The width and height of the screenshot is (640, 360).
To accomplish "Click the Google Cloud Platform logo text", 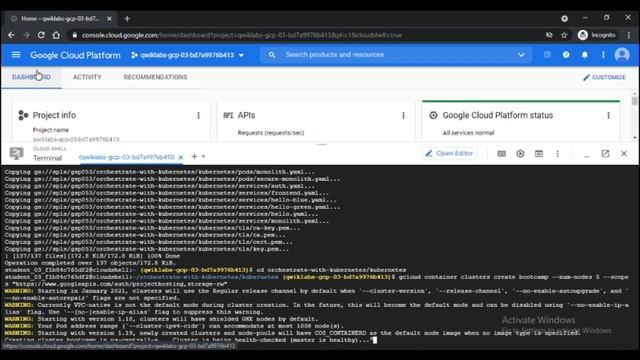I will pyautogui.click(x=75, y=55).
